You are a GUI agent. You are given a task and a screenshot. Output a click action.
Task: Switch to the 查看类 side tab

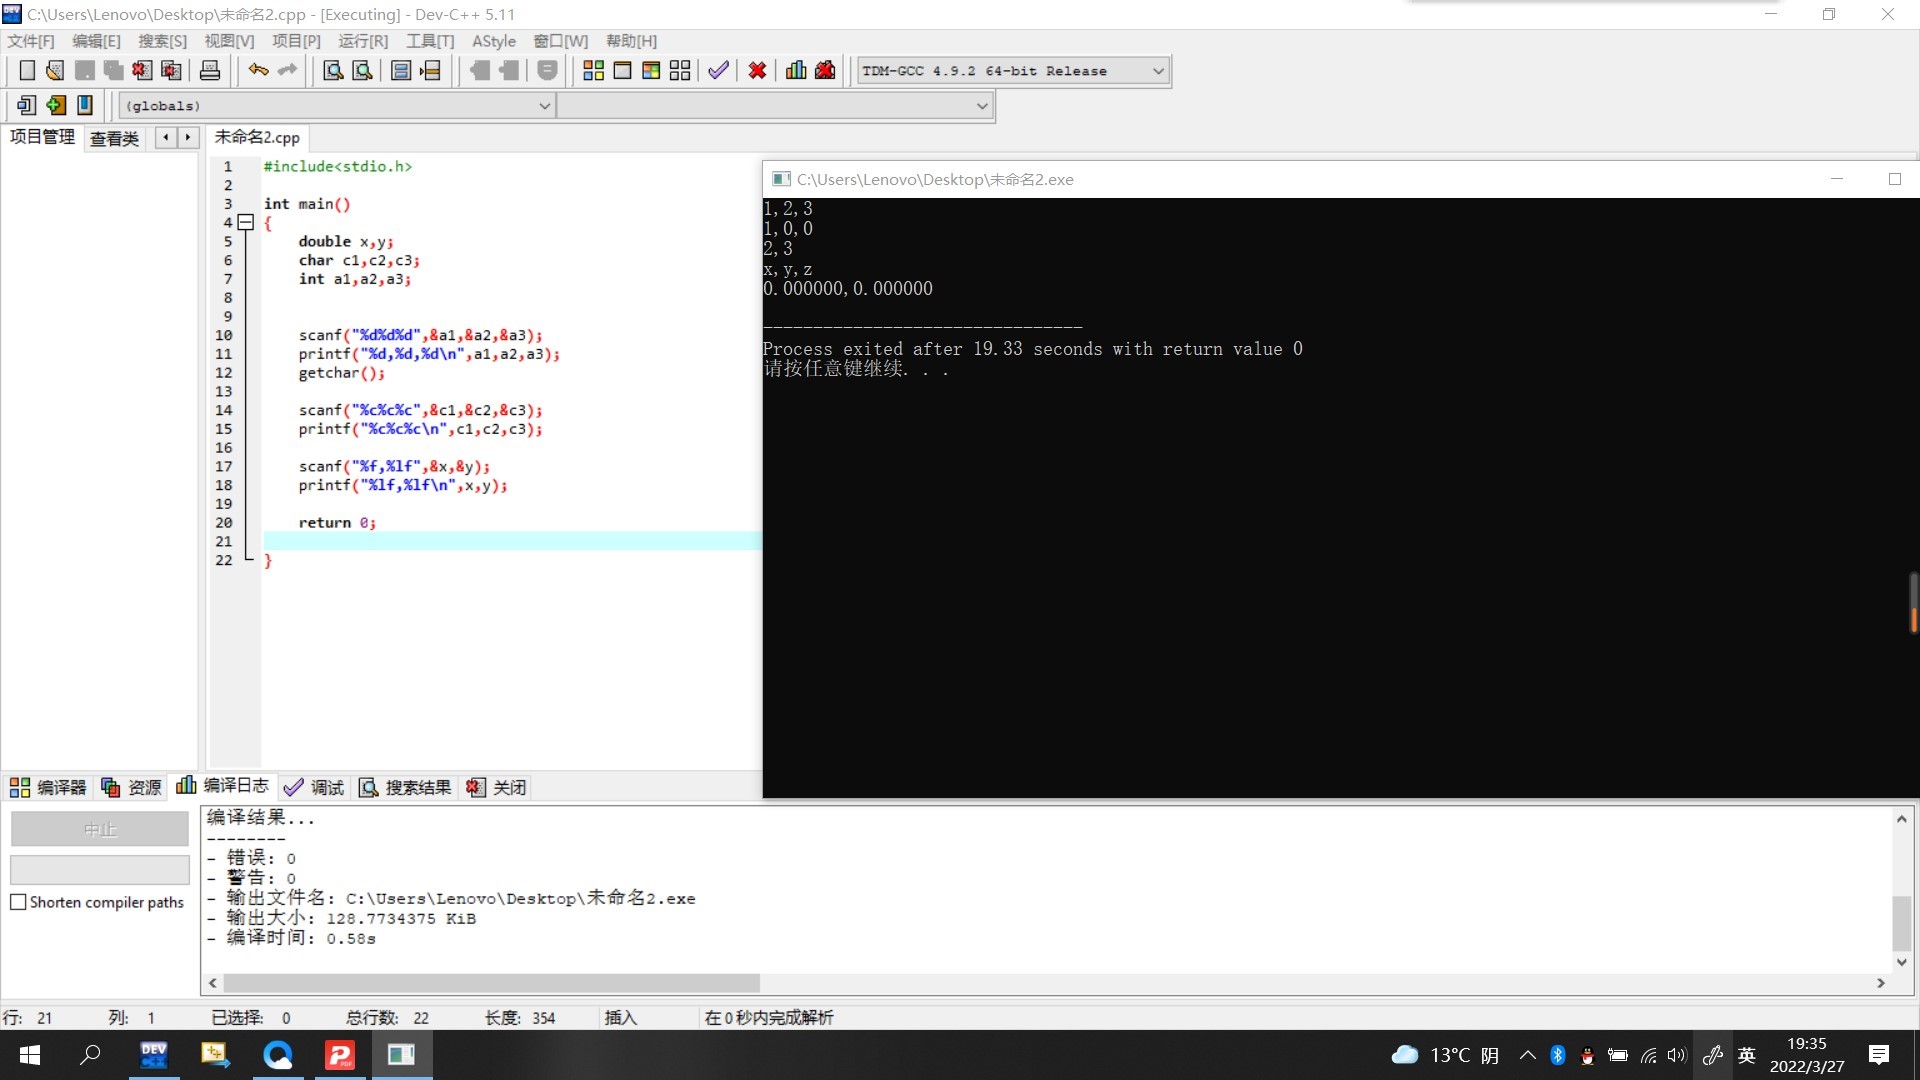(x=114, y=138)
